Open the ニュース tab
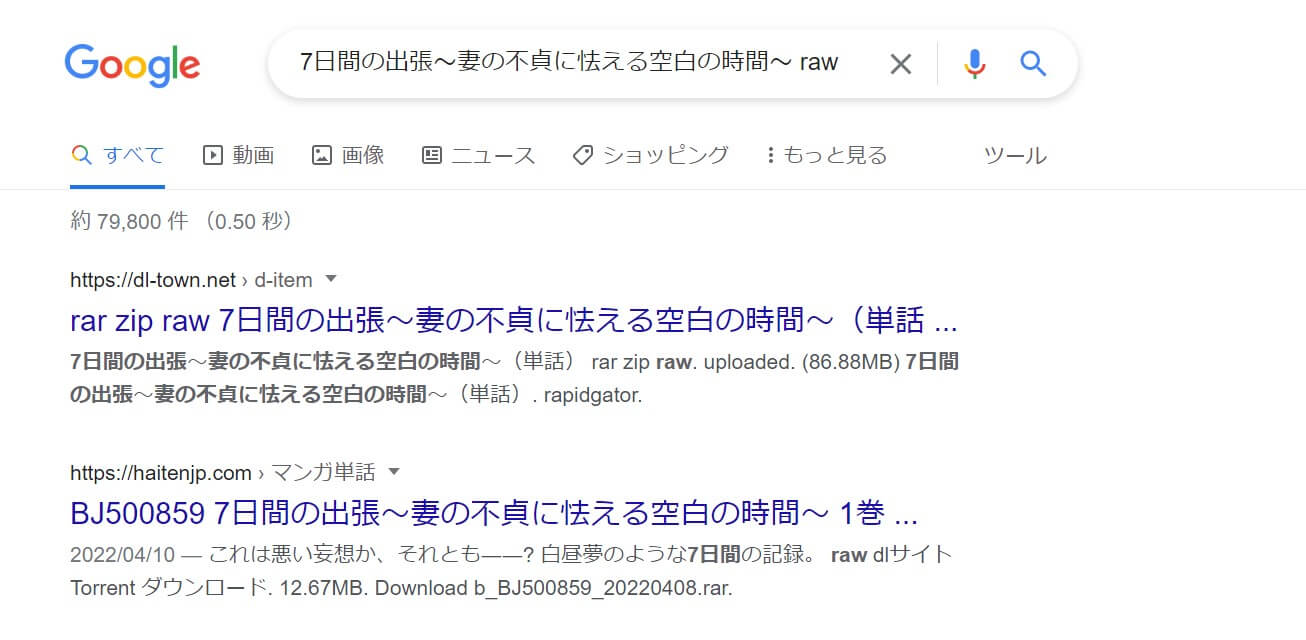The height and width of the screenshot is (640, 1306). pos(478,155)
